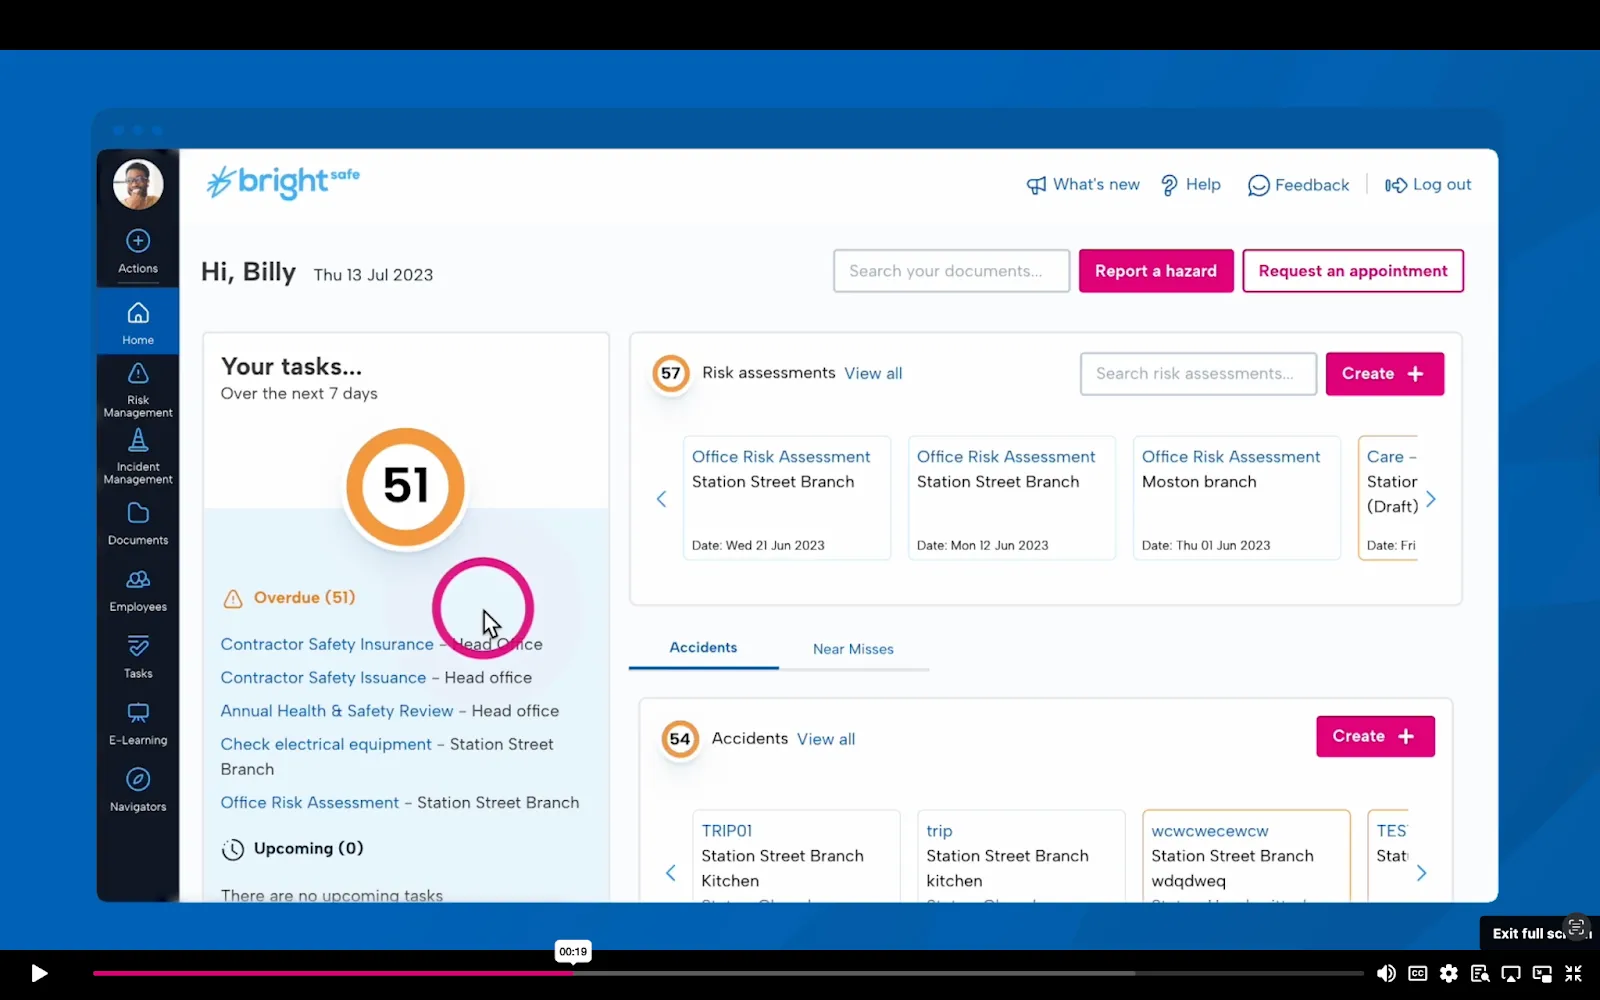Enable picture-in-picture mode icon
This screenshot has width=1600, height=1000.
pos(1542,973)
